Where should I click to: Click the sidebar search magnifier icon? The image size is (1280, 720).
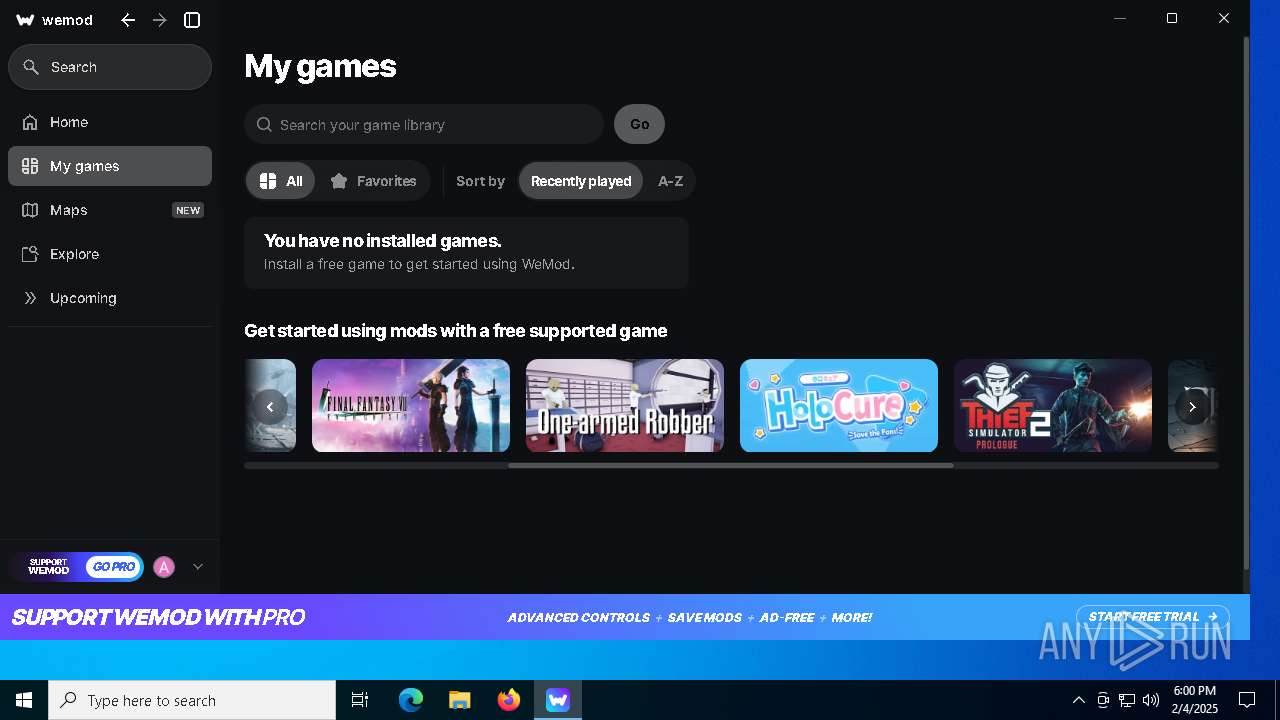[x=31, y=67]
